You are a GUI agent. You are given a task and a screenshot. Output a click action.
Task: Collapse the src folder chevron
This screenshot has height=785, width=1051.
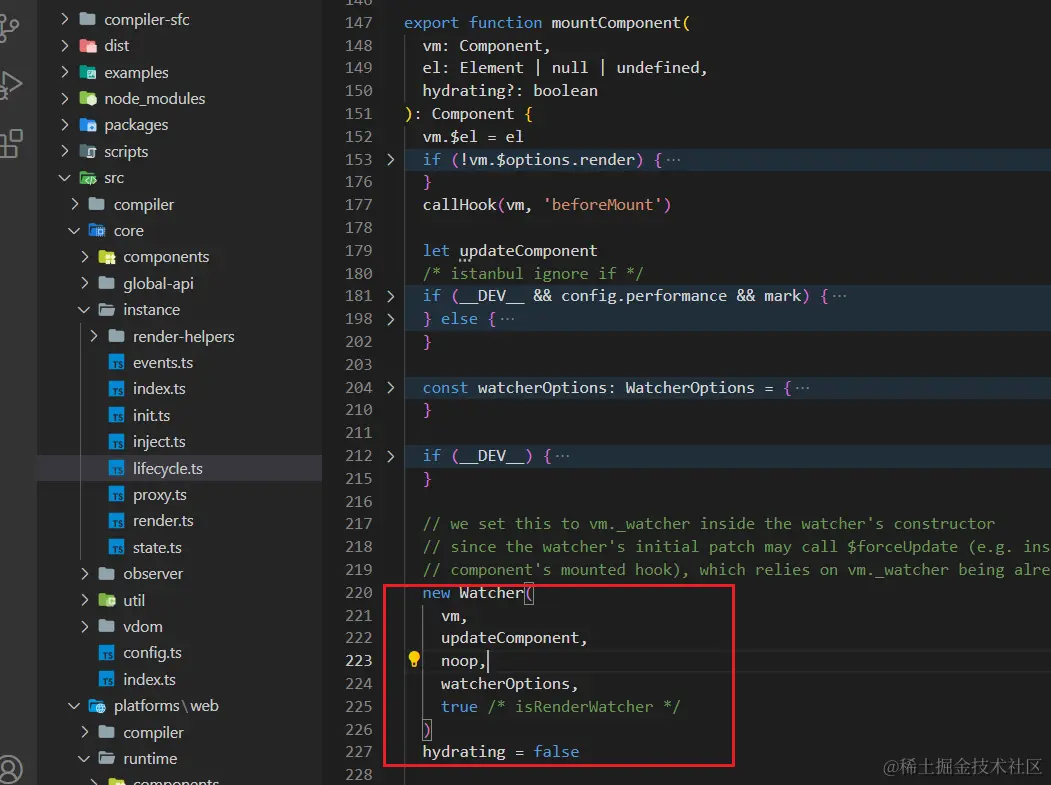tap(64, 178)
